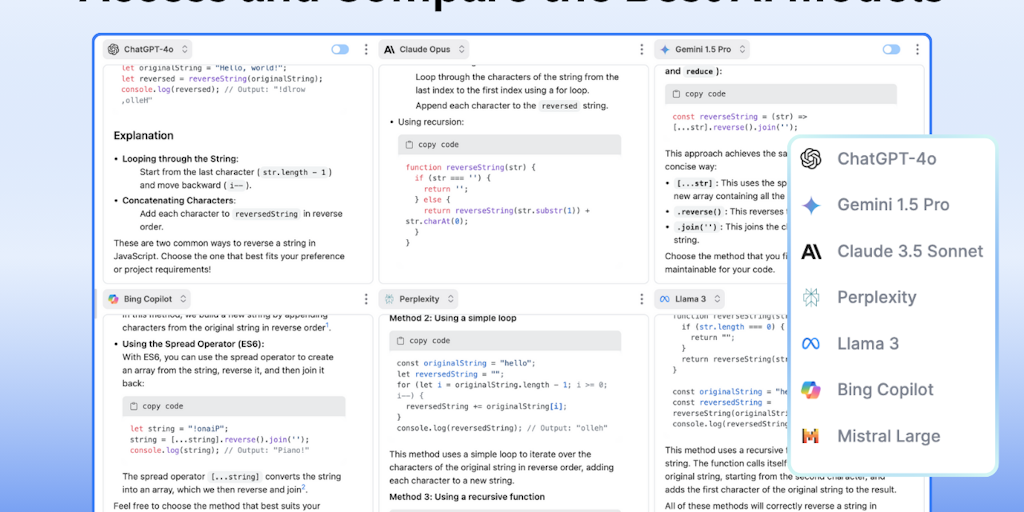Click clipboard icon in Perplexity code block

point(400,341)
